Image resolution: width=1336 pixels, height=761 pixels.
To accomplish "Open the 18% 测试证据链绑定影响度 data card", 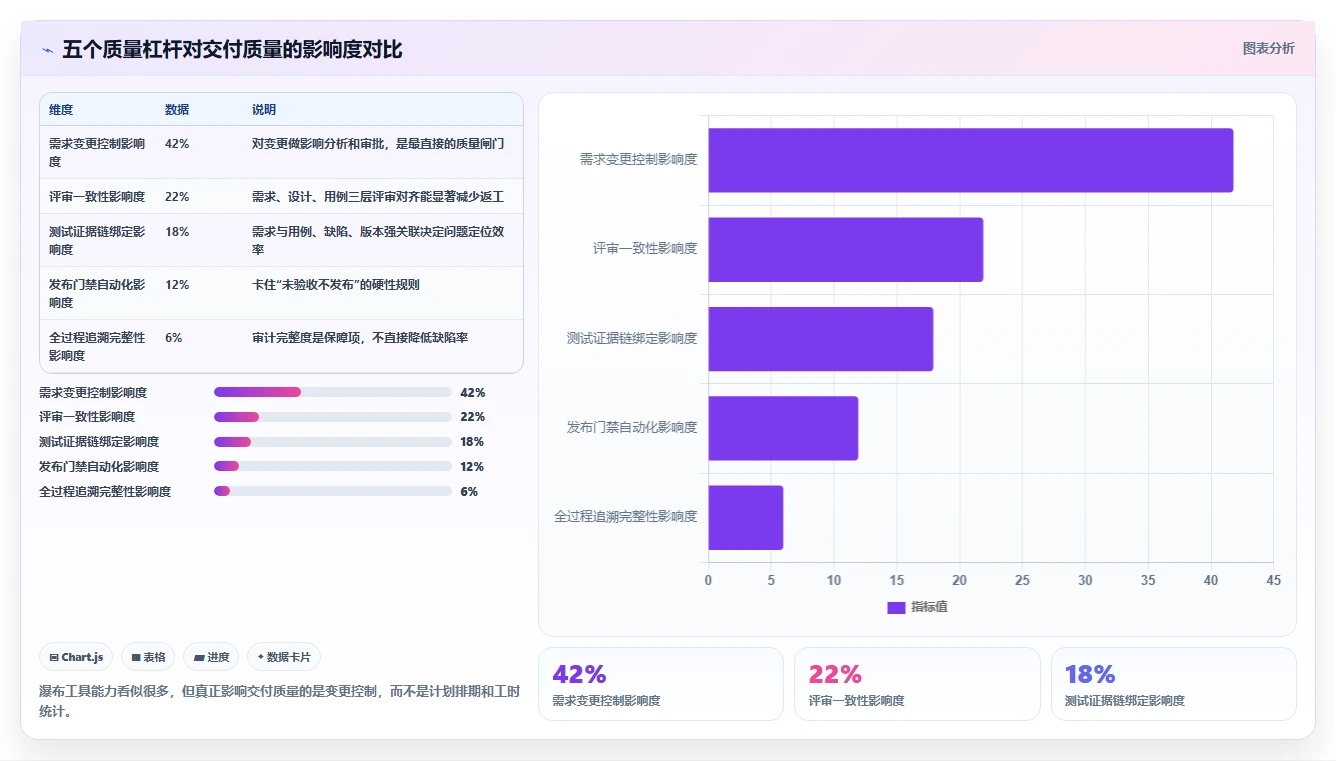I will tap(1173, 684).
